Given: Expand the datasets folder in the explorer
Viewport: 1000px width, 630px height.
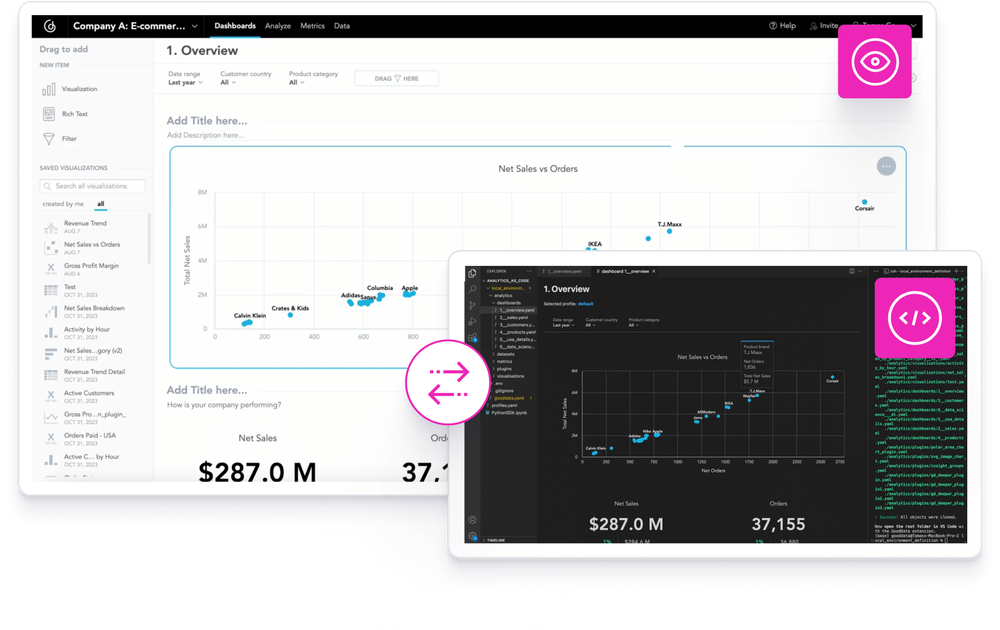Looking at the screenshot, I should tap(503, 354).
